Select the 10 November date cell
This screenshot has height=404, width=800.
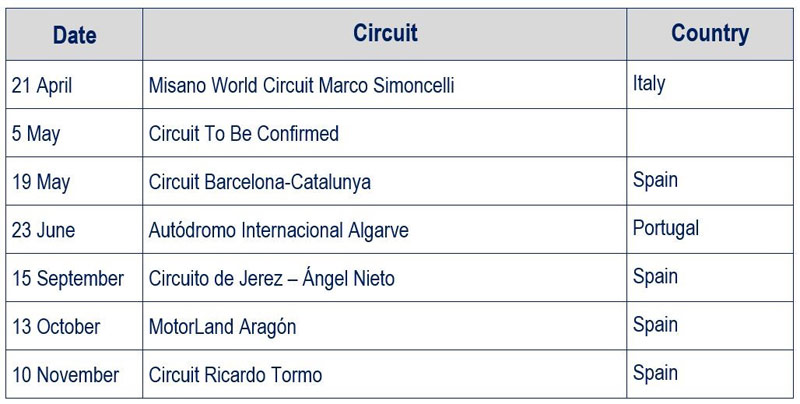coord(65,375)
